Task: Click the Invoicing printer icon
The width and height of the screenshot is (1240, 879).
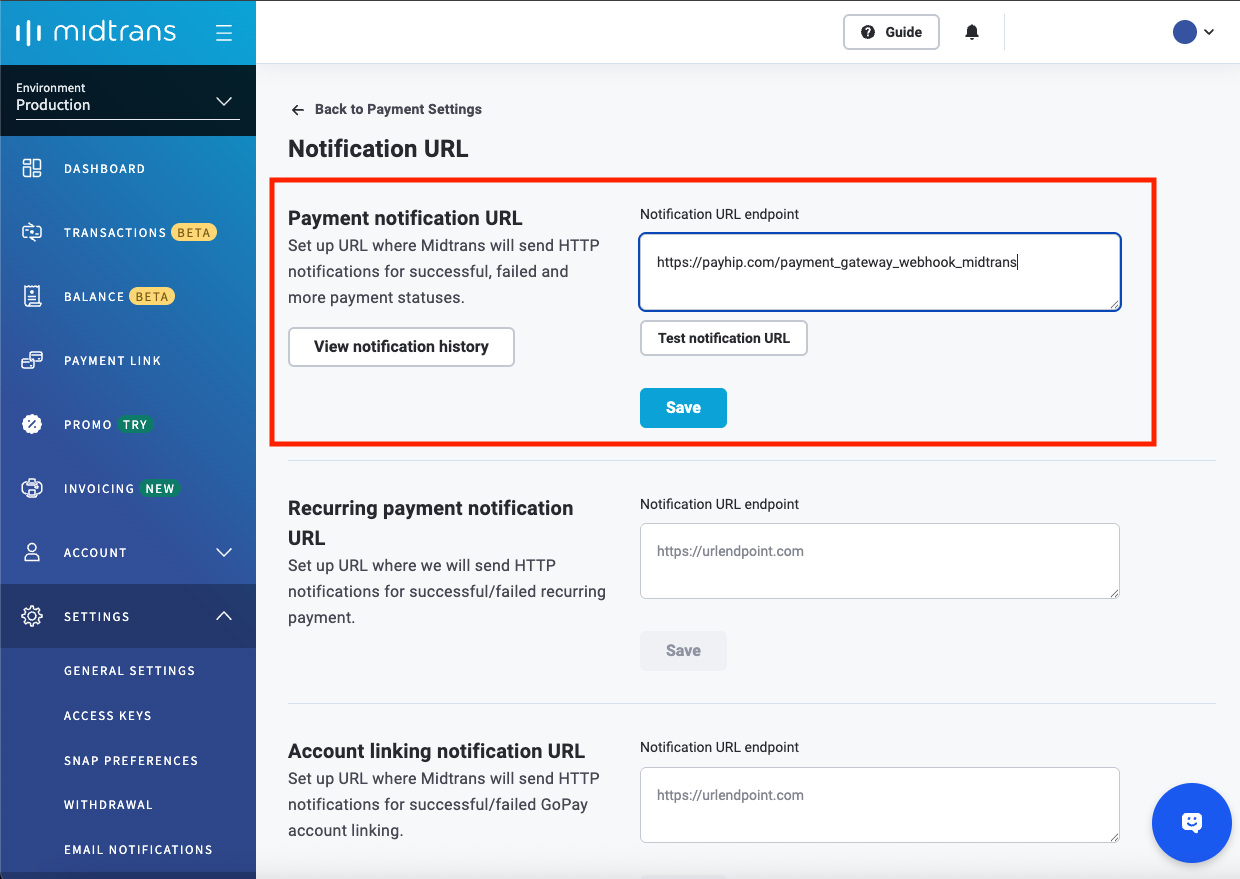Action: (x=32, y=488)
